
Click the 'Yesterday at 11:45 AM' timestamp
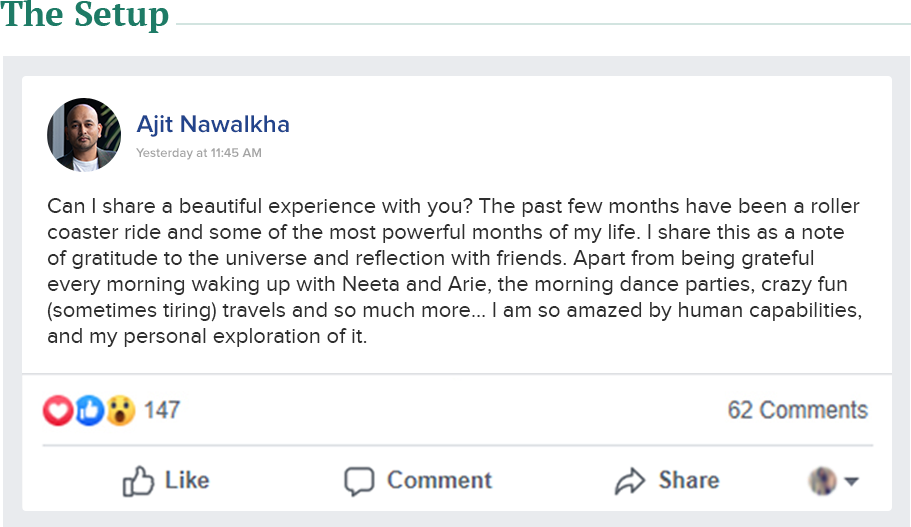coord(199,153)
